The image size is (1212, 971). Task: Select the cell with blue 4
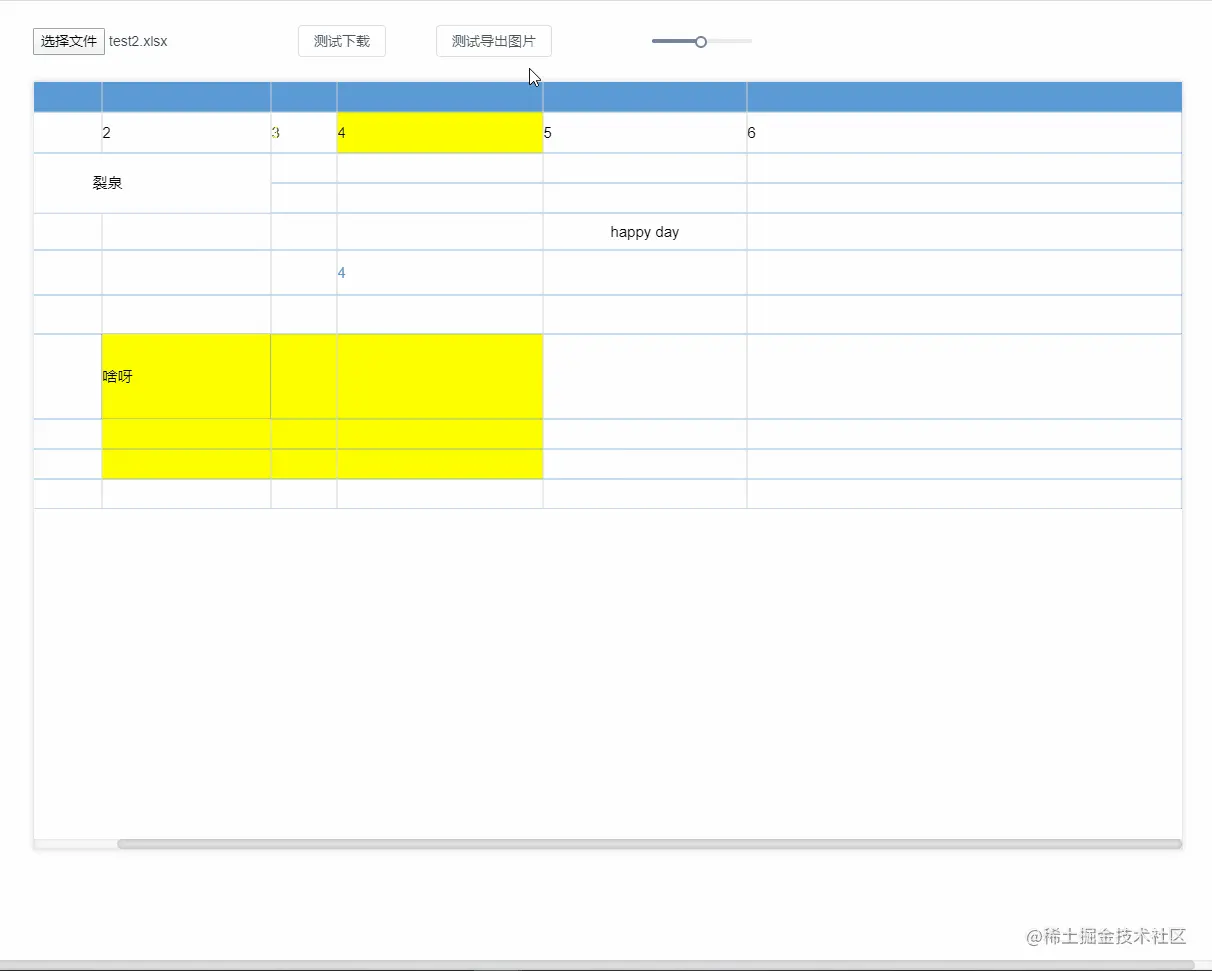[440, 273]
